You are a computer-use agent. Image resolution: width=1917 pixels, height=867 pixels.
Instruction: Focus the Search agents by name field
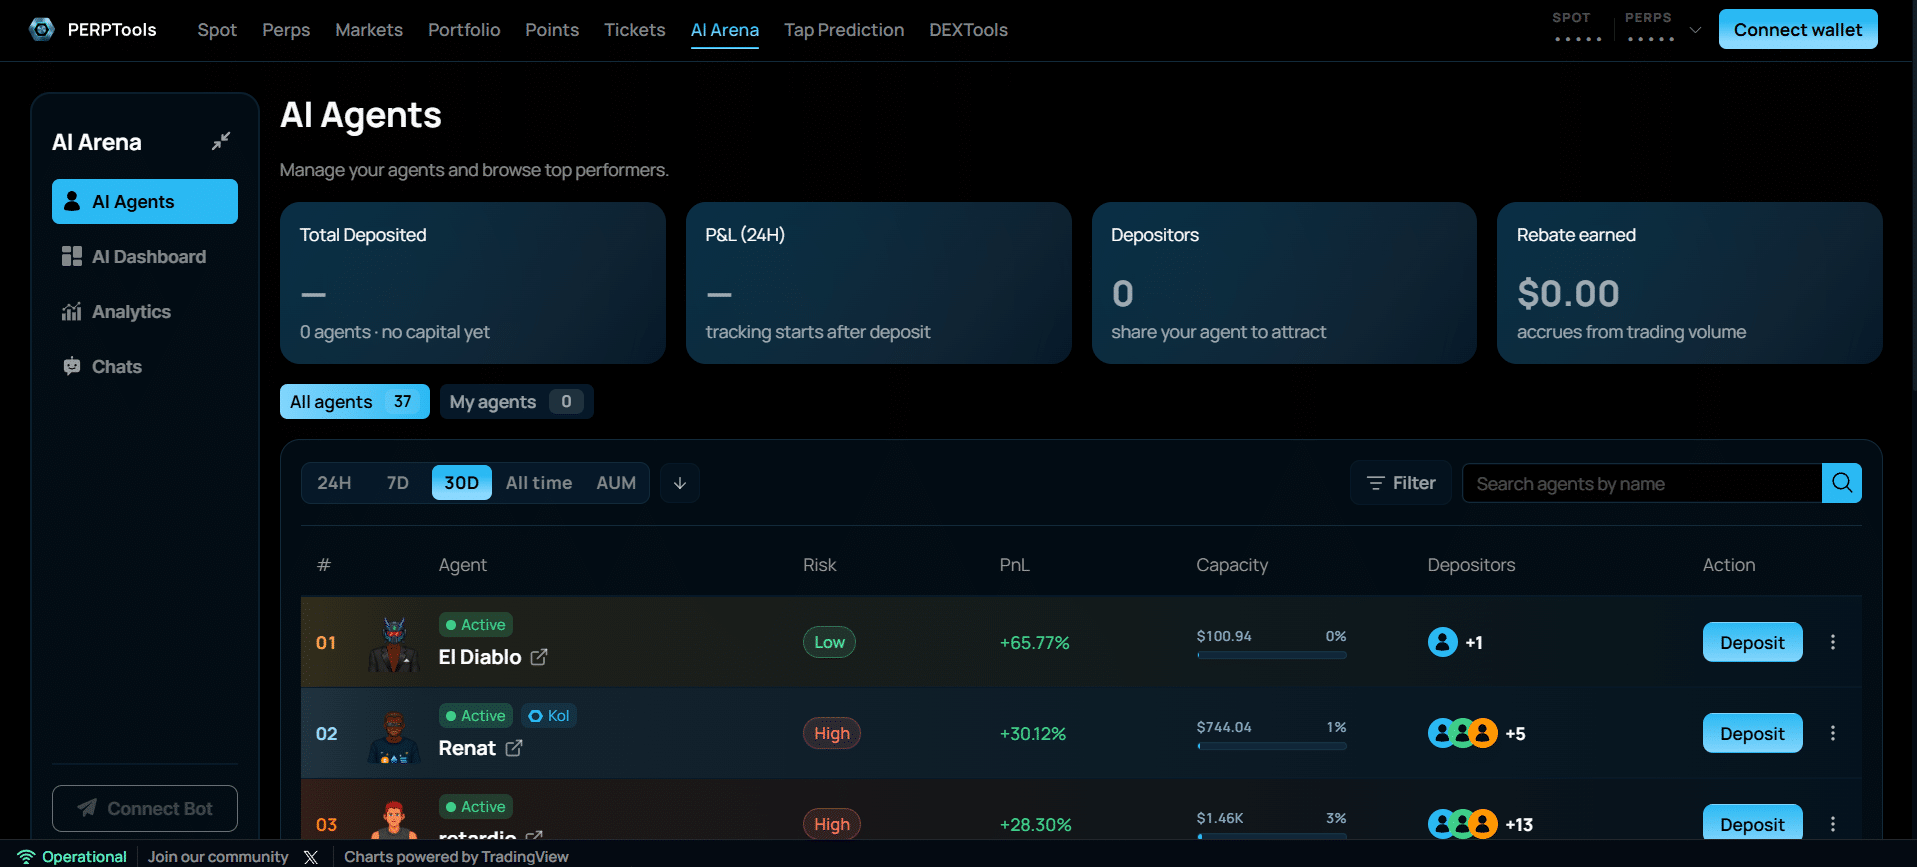point(1642,483)
